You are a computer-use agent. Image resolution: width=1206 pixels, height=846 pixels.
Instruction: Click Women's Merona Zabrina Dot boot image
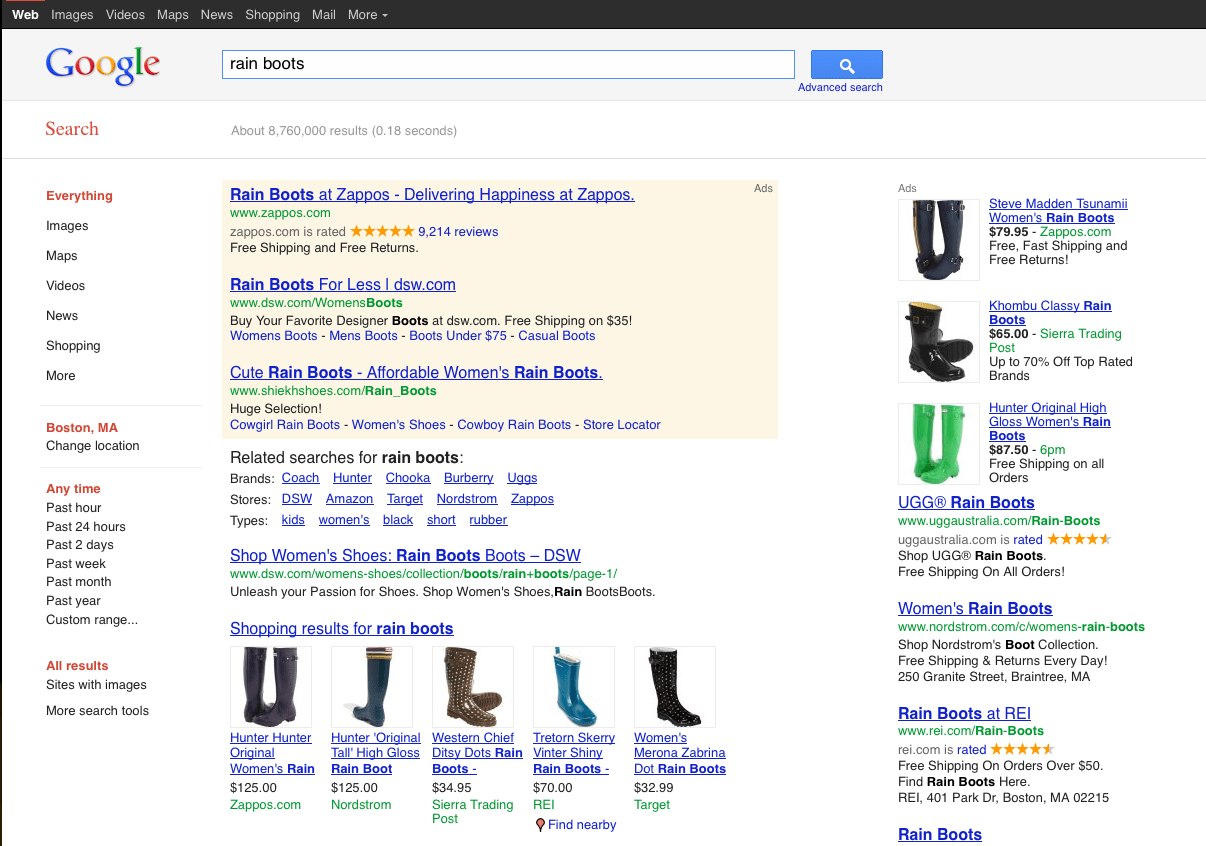pyautogui.click(x=675, y=687)
